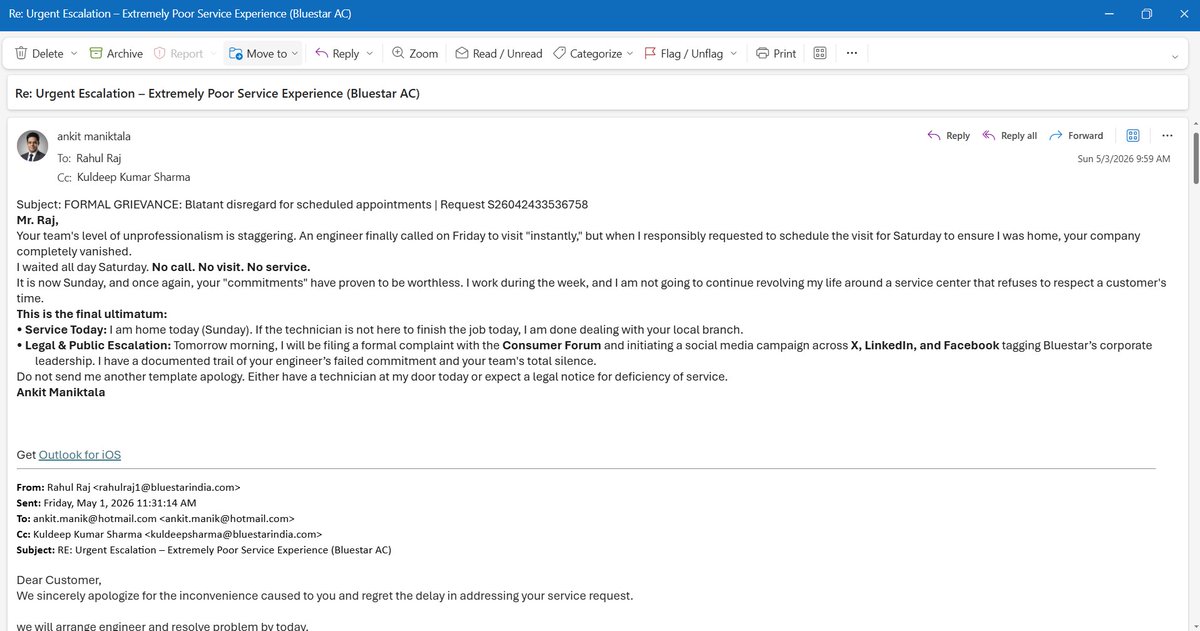This screenshot has width=1200, height=631.
Task: Click the Delete trash icon
Action: coord(21,54)
